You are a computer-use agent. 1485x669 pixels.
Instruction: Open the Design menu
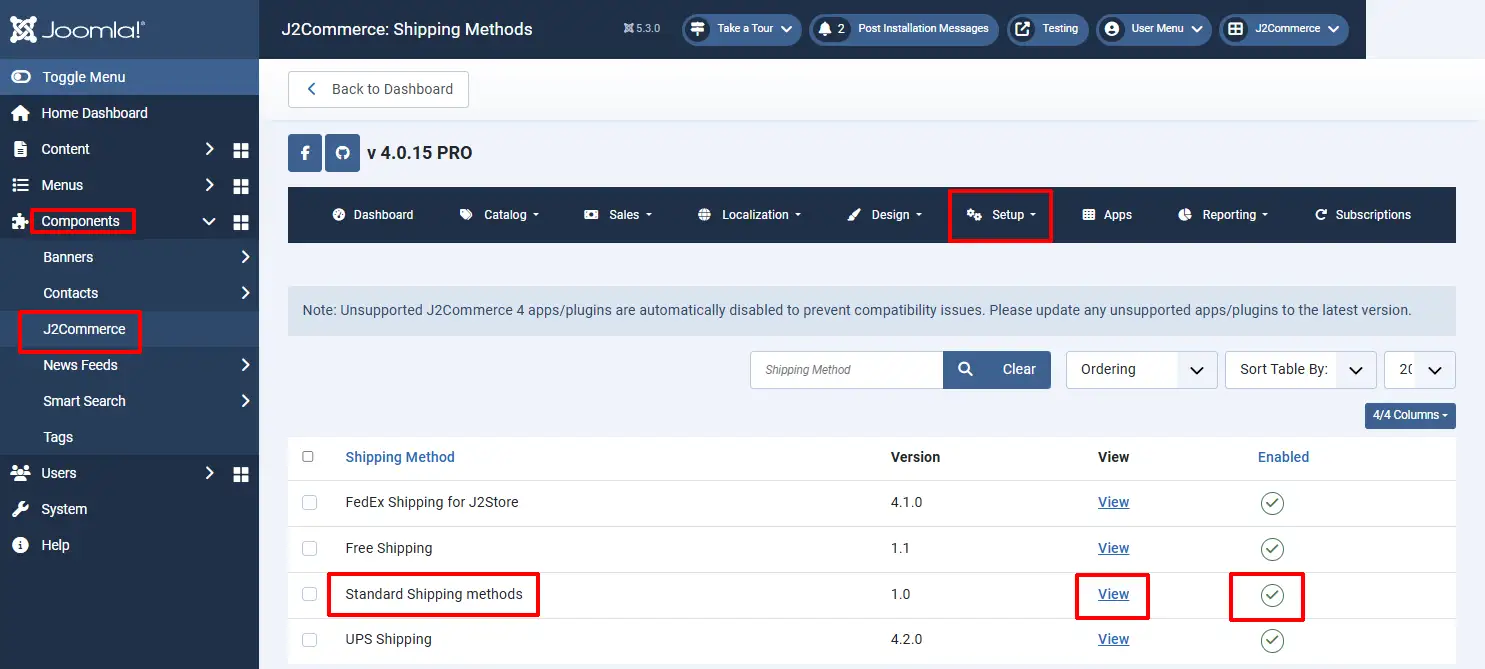click(884, 215)
